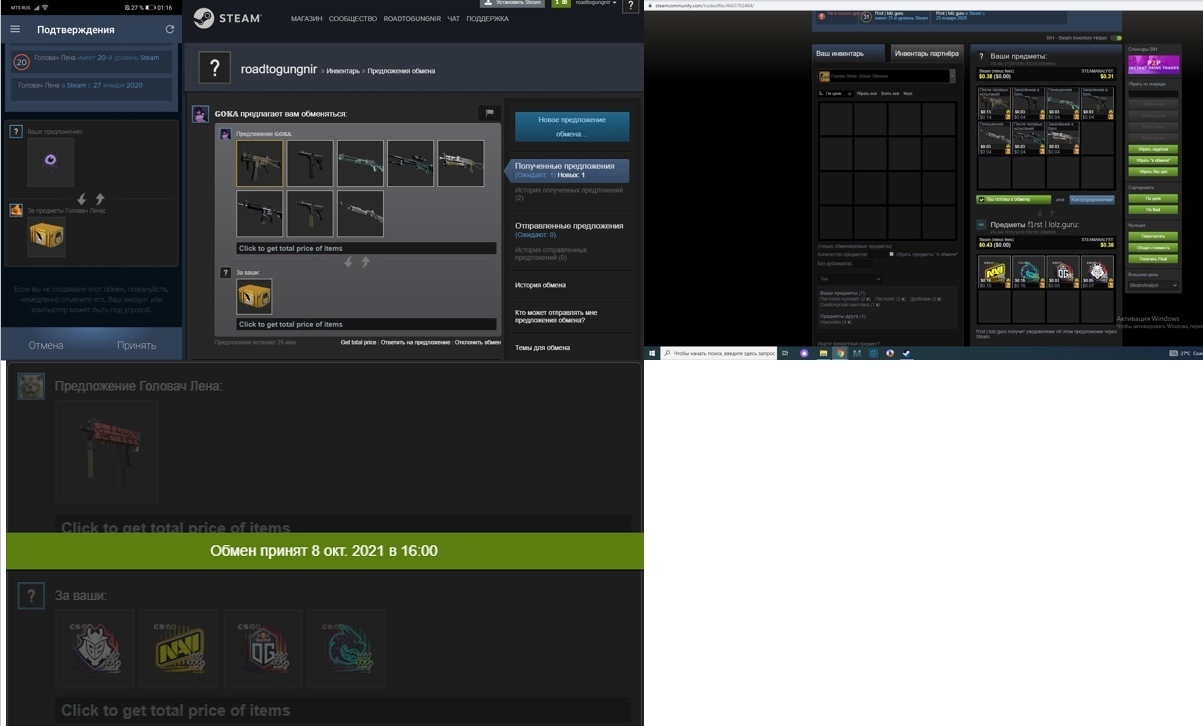Open the Тип filter dropdown
The width and height of the screenshot is (1203, 726).
(x=850, y=279)
